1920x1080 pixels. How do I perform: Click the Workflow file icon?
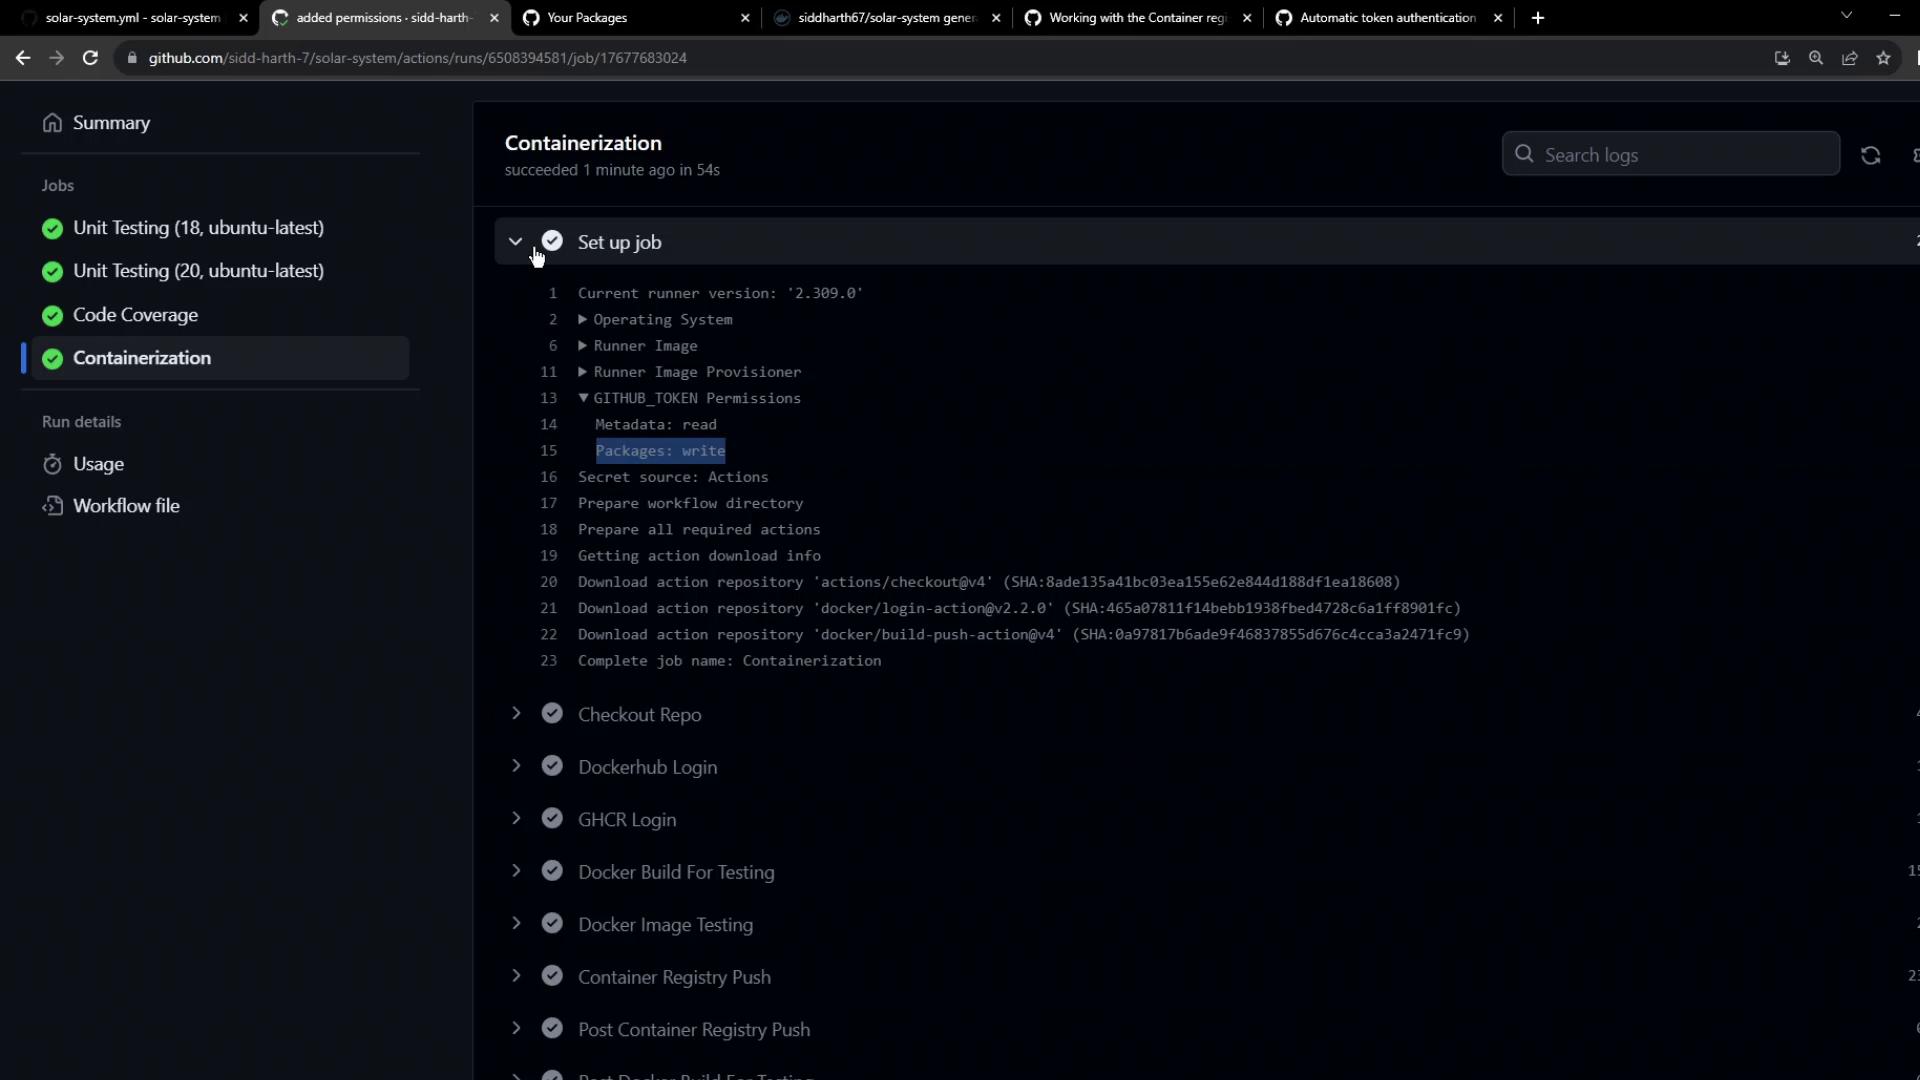pos(52,506)
